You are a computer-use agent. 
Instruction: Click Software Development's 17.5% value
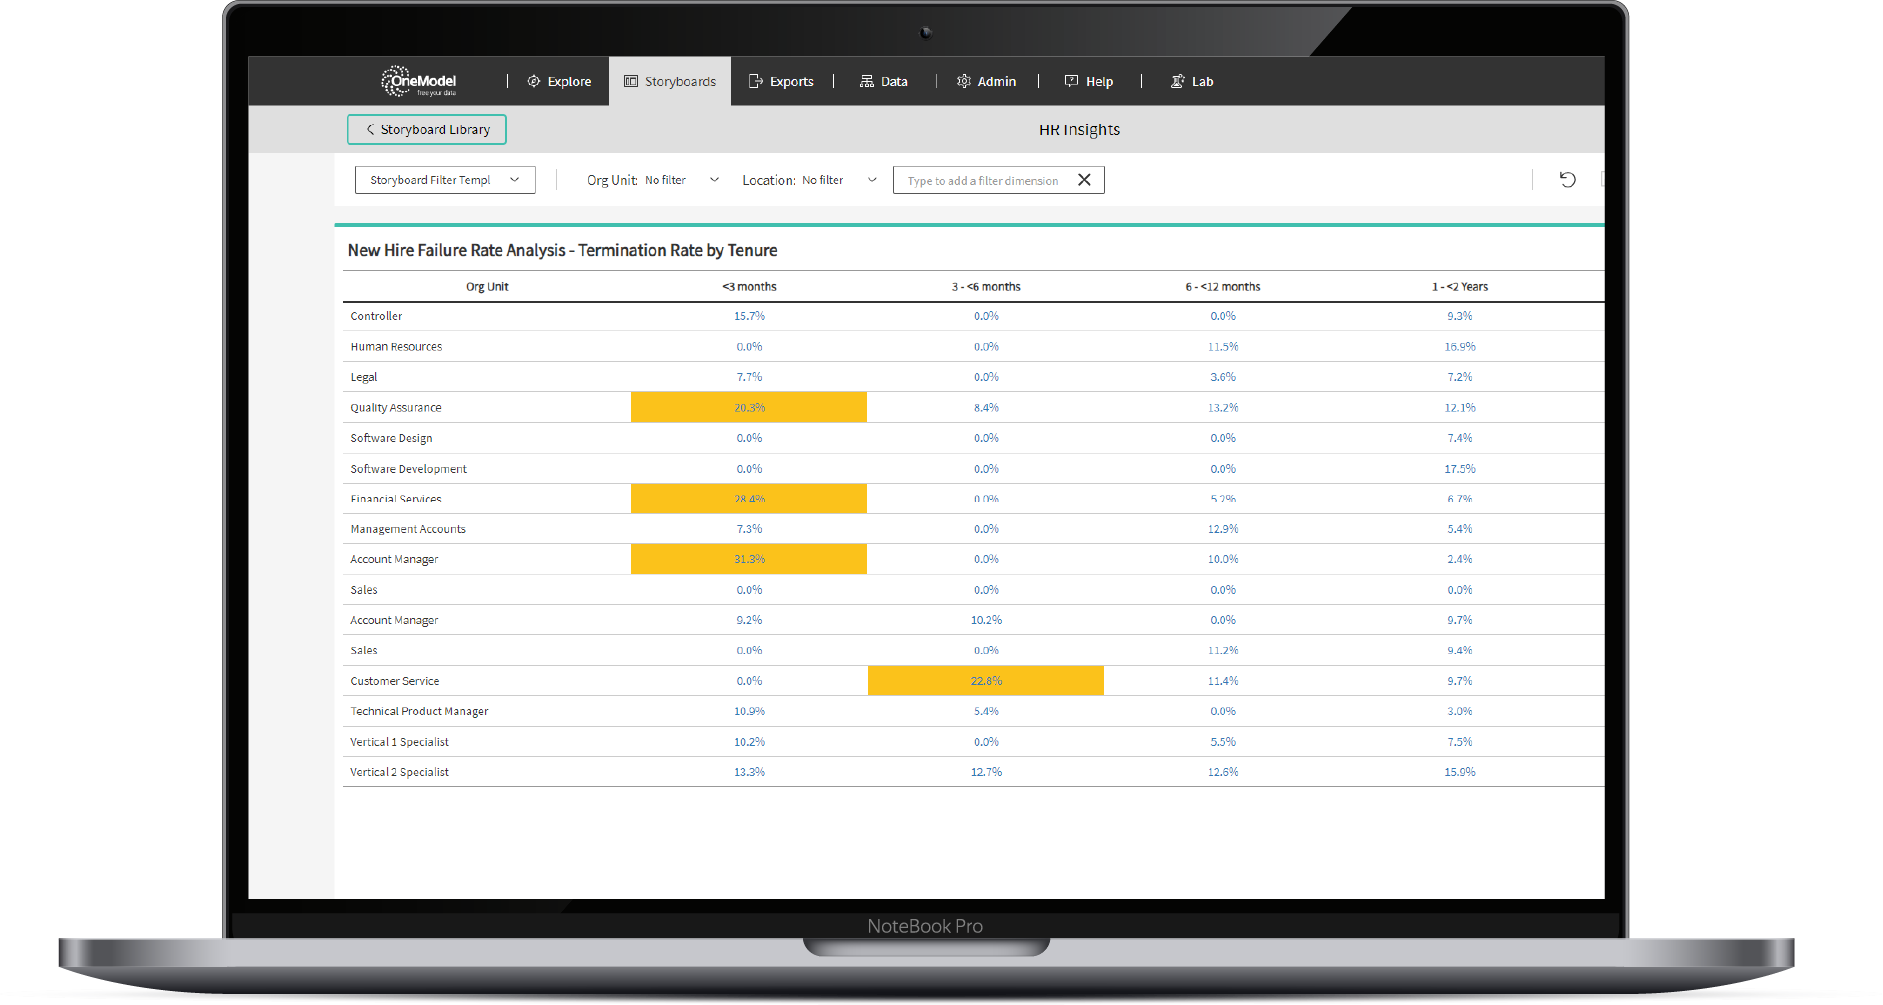pyautogui.click(x=1460, y=468)
